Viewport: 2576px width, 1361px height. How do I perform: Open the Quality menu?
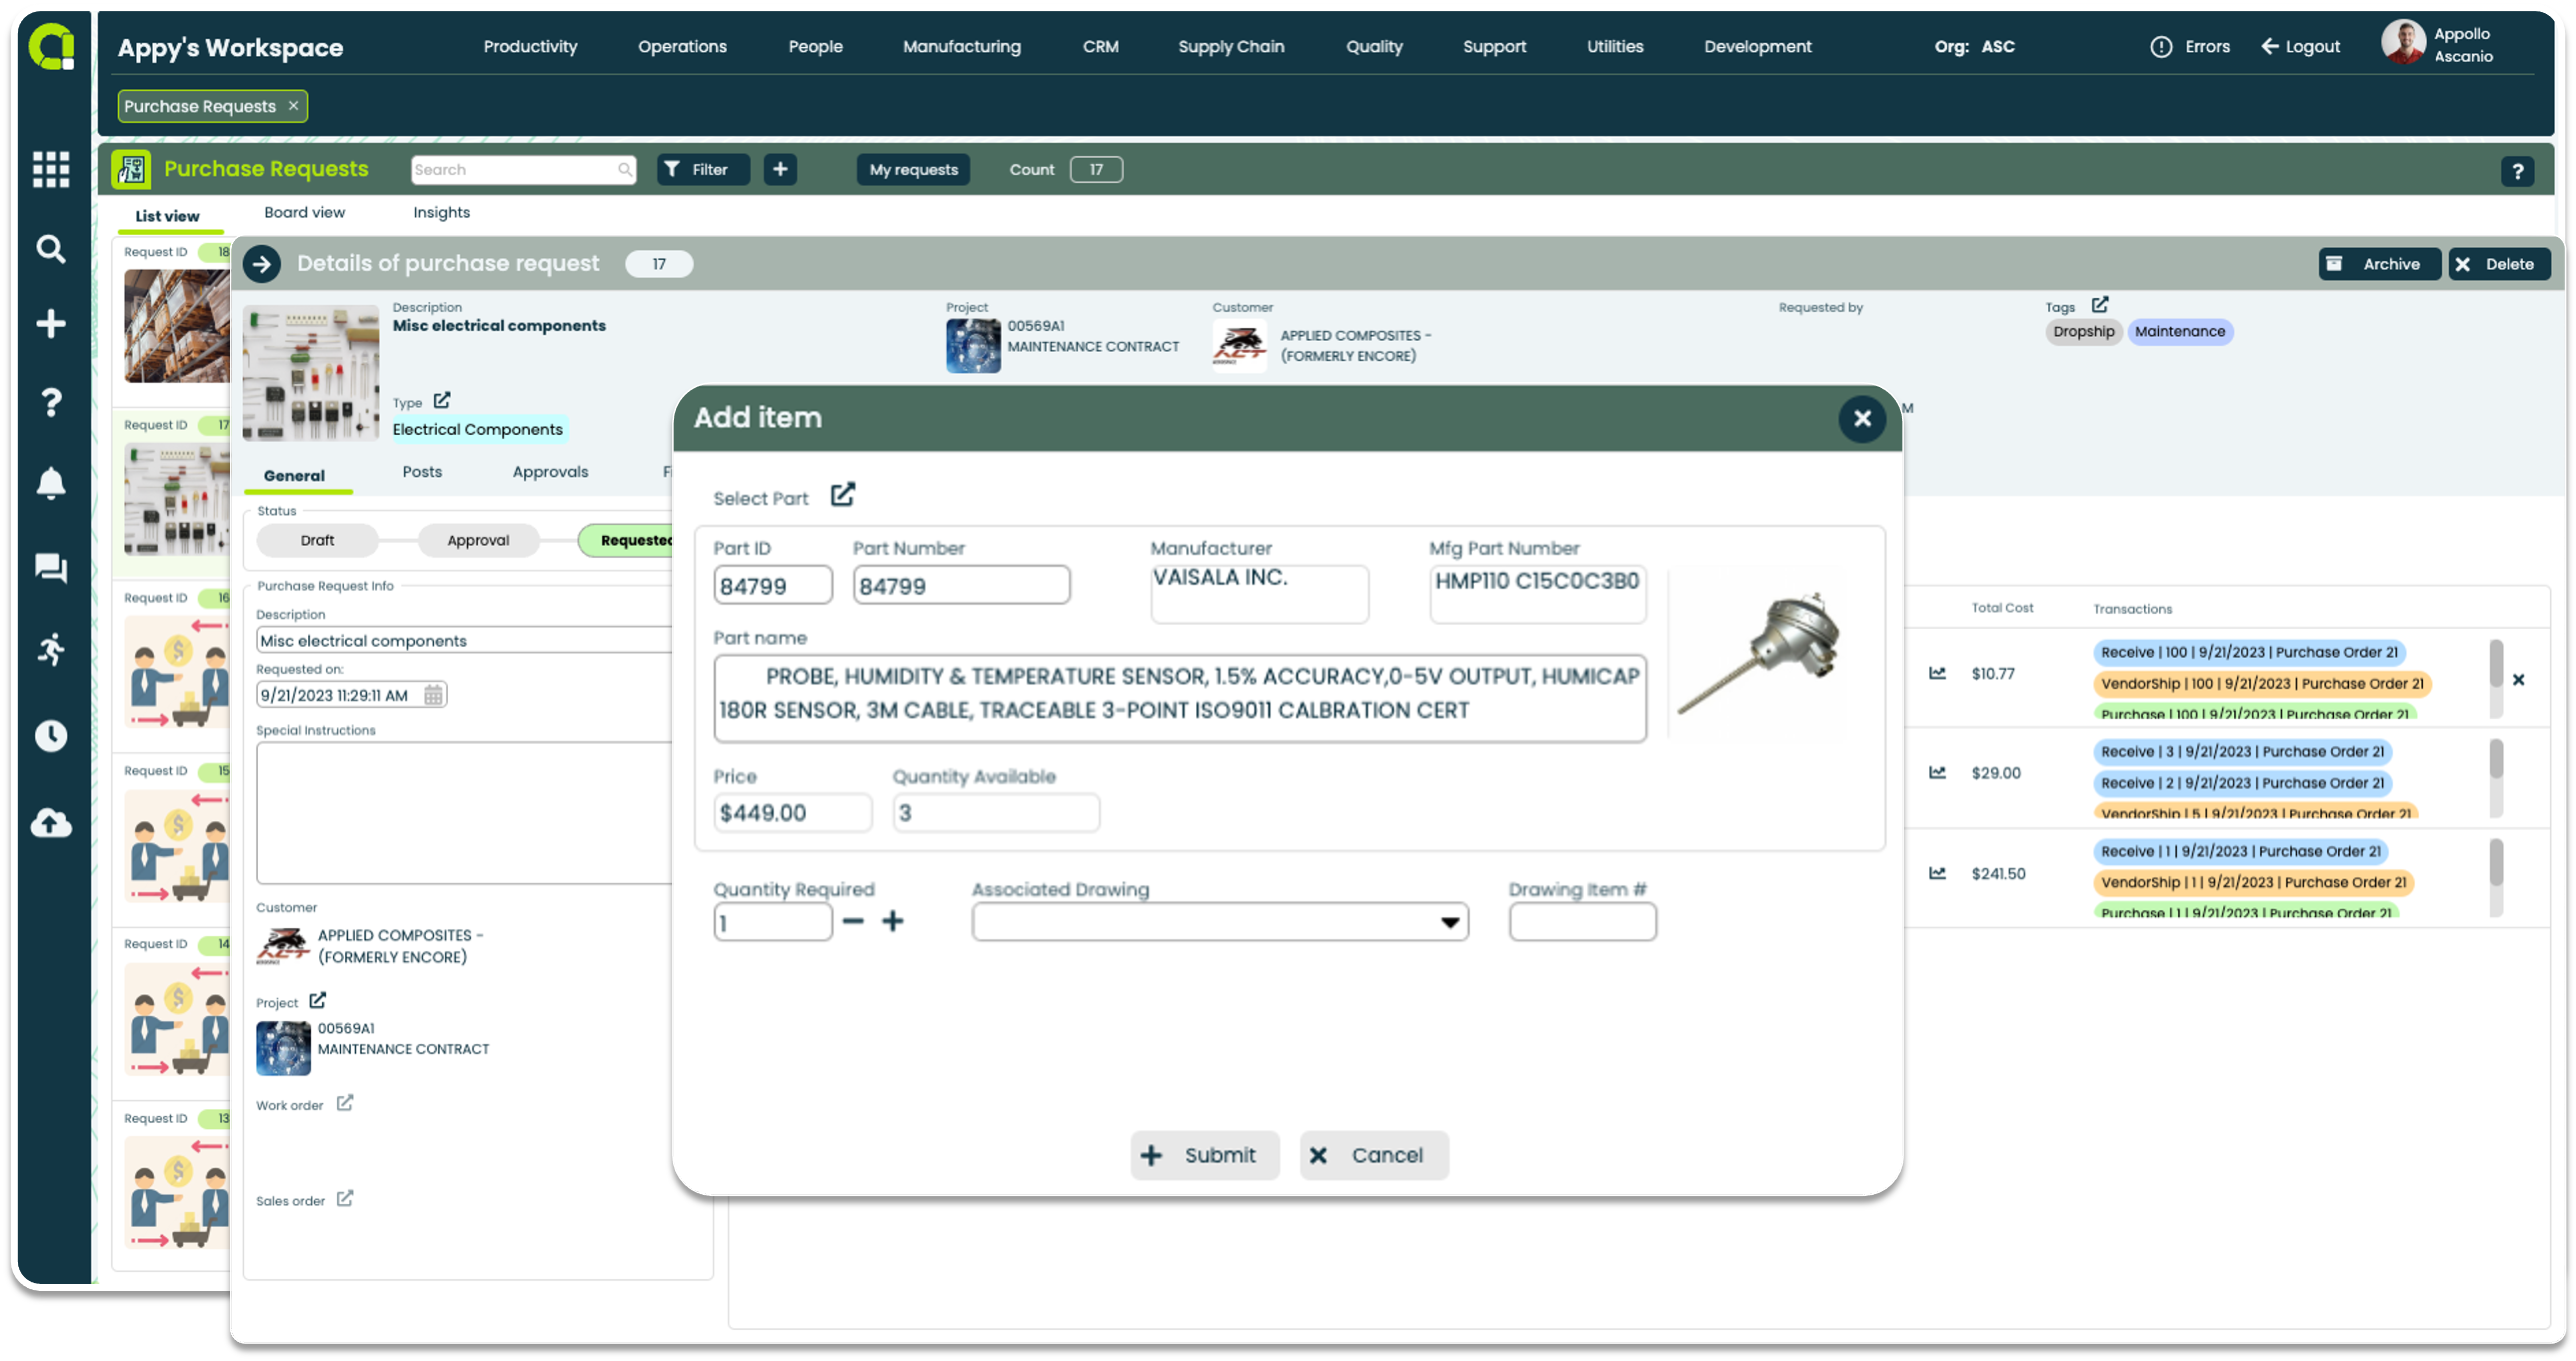[x=1374, y=46]
